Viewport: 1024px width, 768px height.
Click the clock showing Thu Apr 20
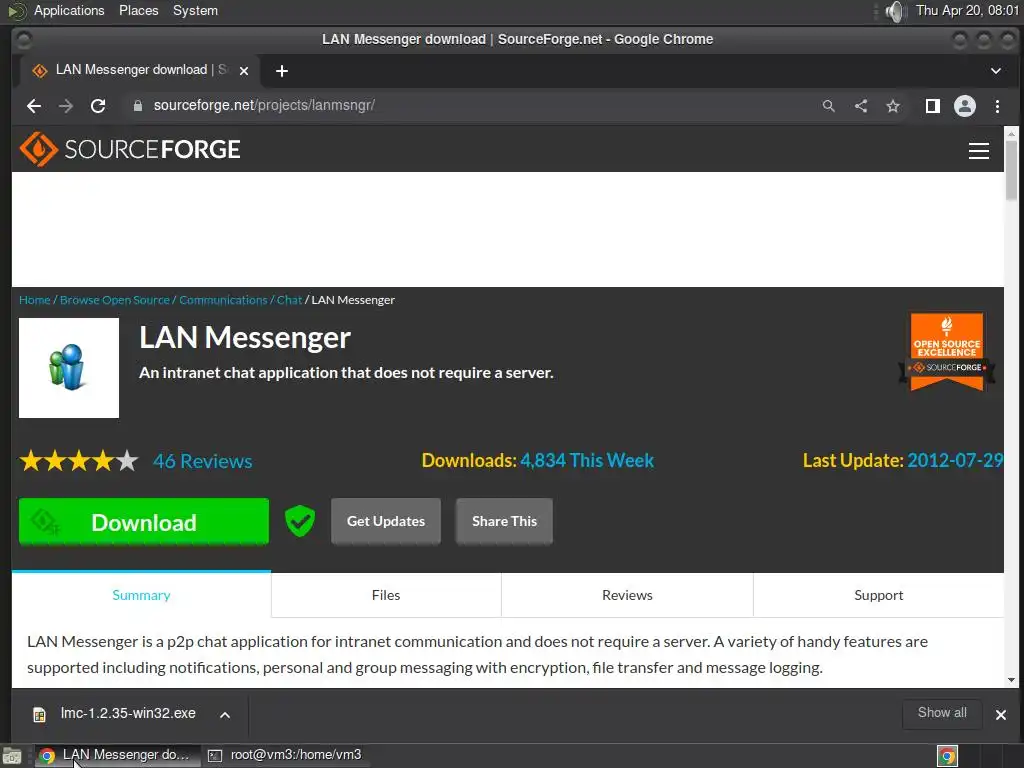pyautogui.click(x=967, y=10)
